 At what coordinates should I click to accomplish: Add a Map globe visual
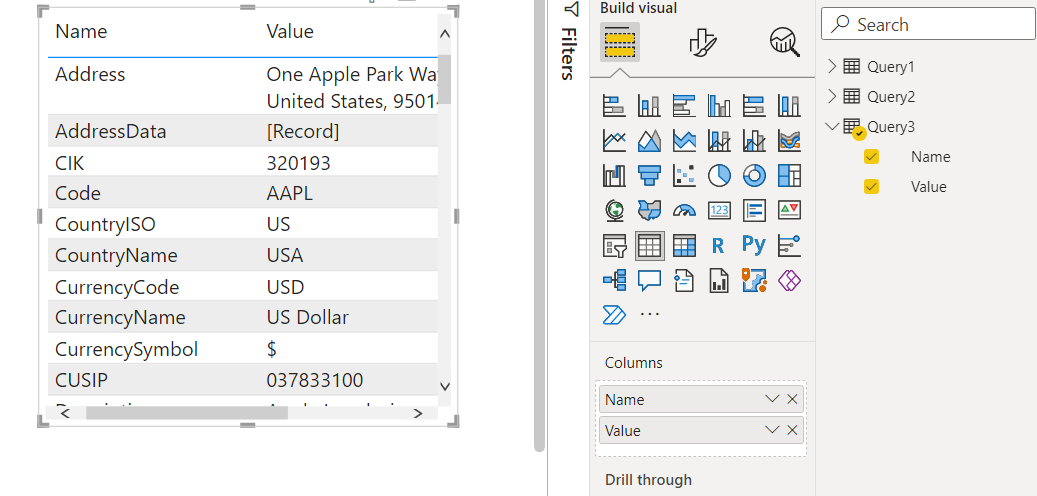pos(614,210)
